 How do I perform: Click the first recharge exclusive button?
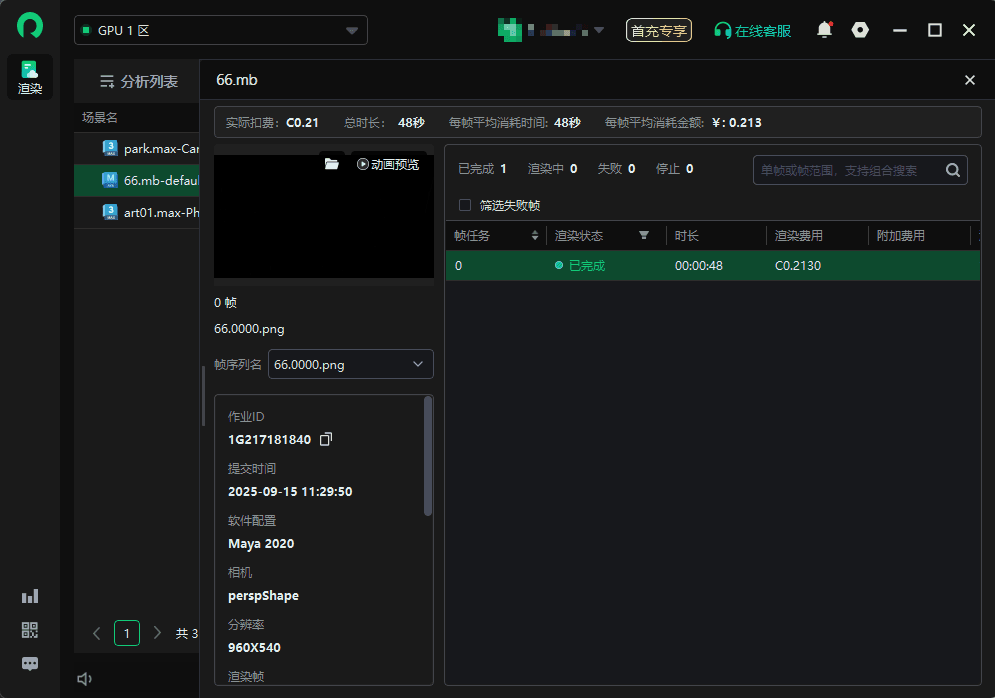pyautogui.click(x=658, y=31)
